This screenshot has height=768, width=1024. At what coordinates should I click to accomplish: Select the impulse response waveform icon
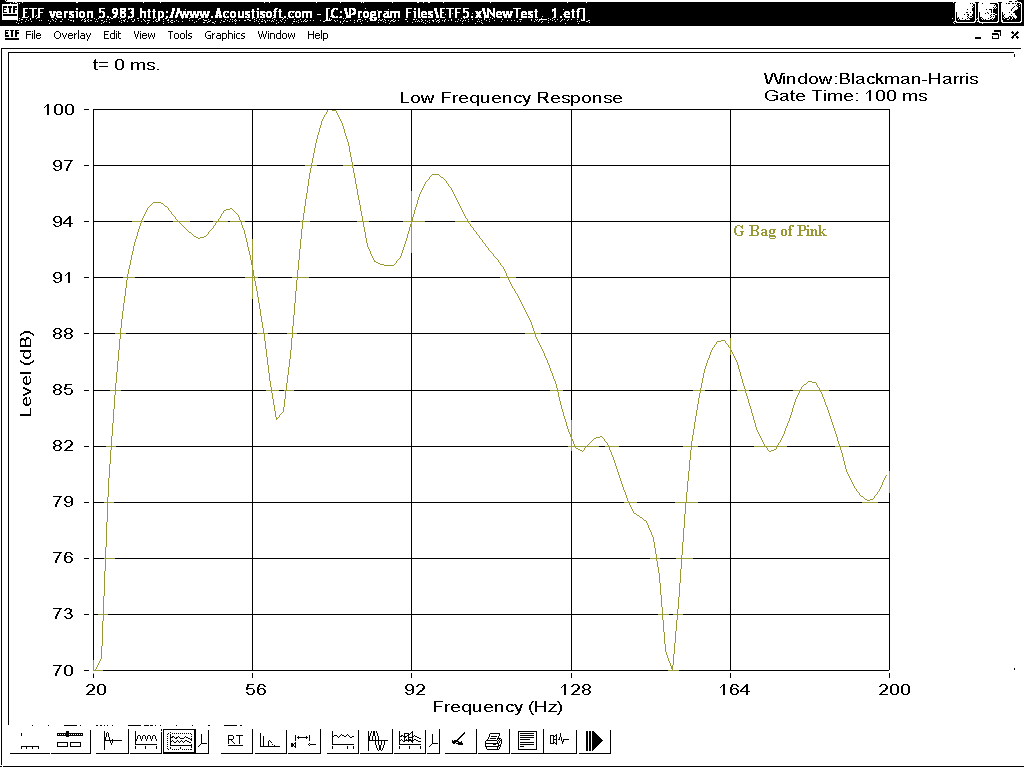[112, 741]
